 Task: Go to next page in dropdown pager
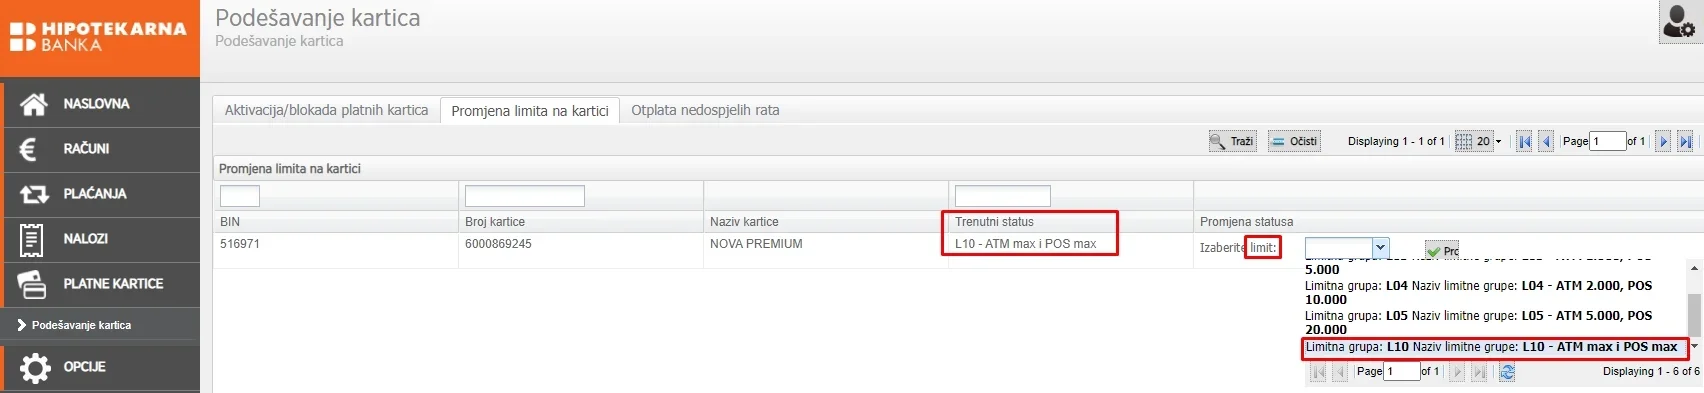coord(1457,372)
